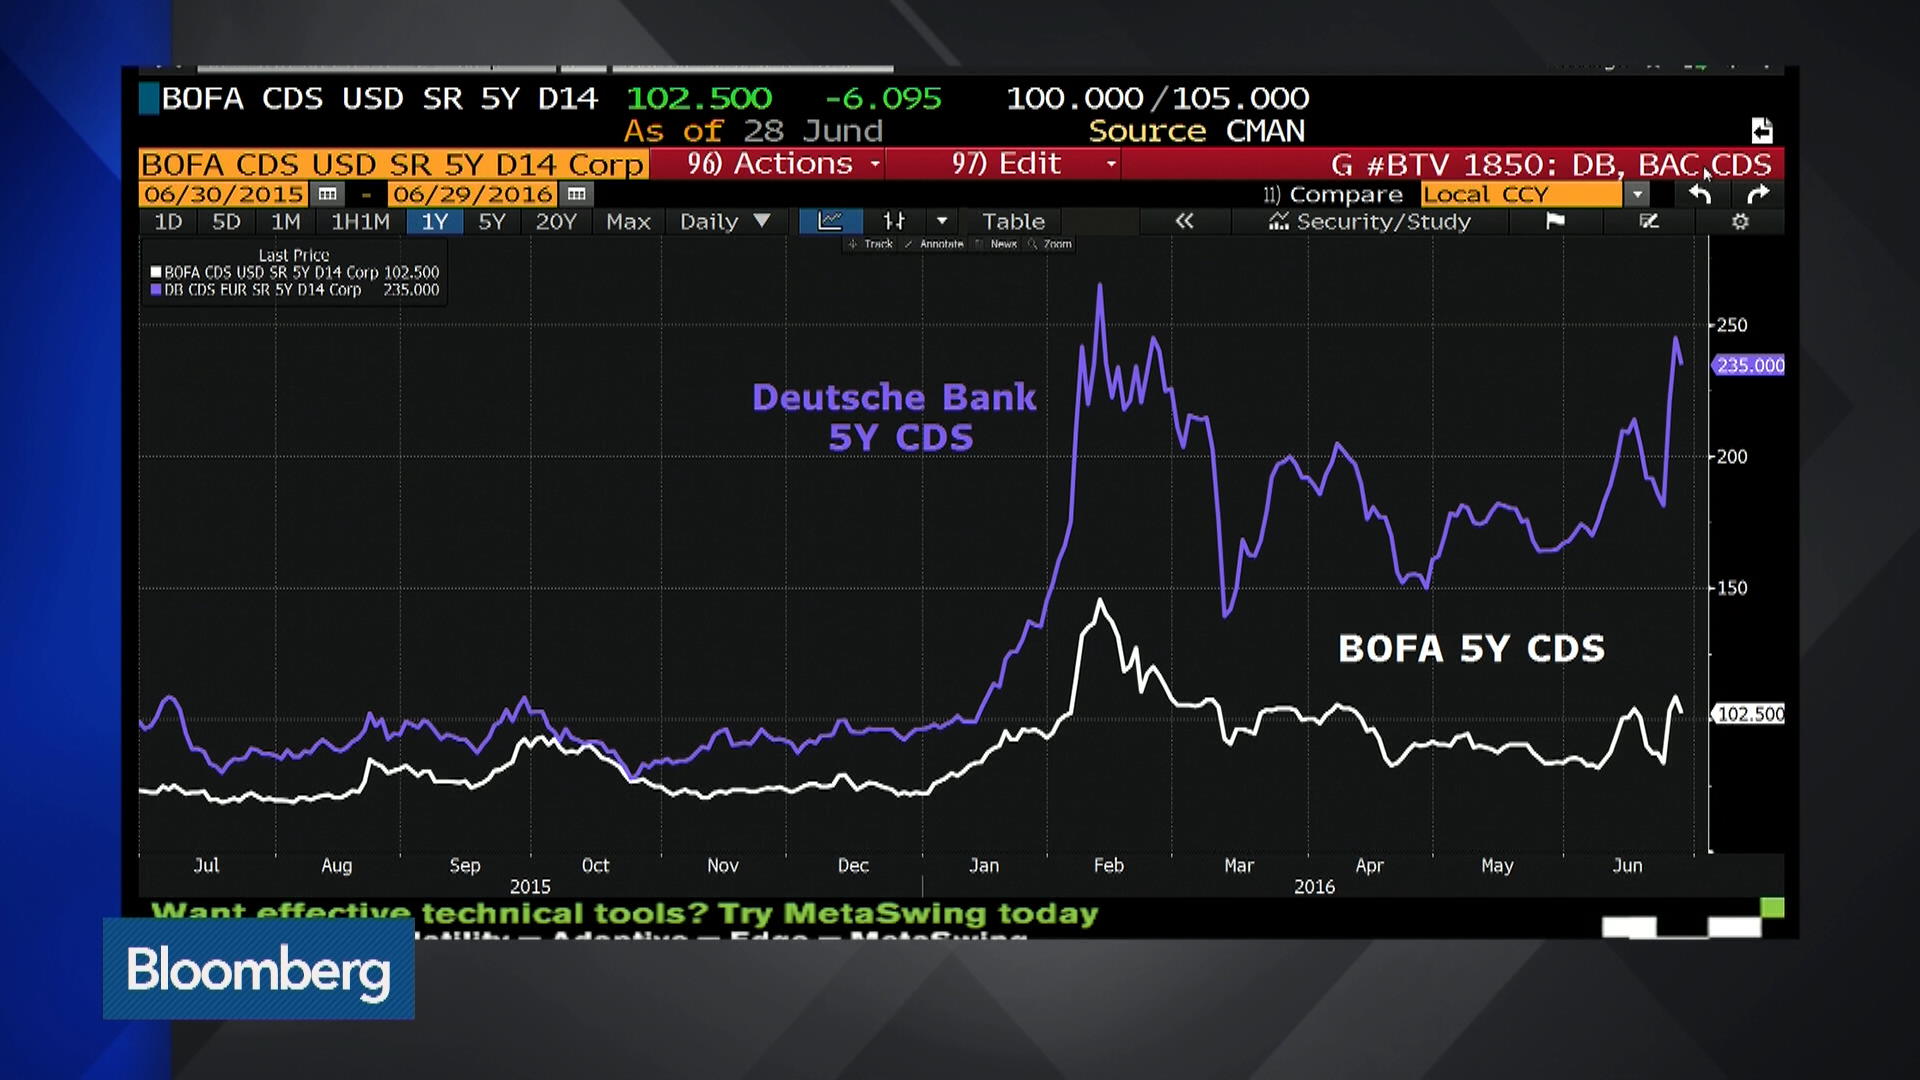Click MetaSwing technical tools ad link

coord(625,913)
